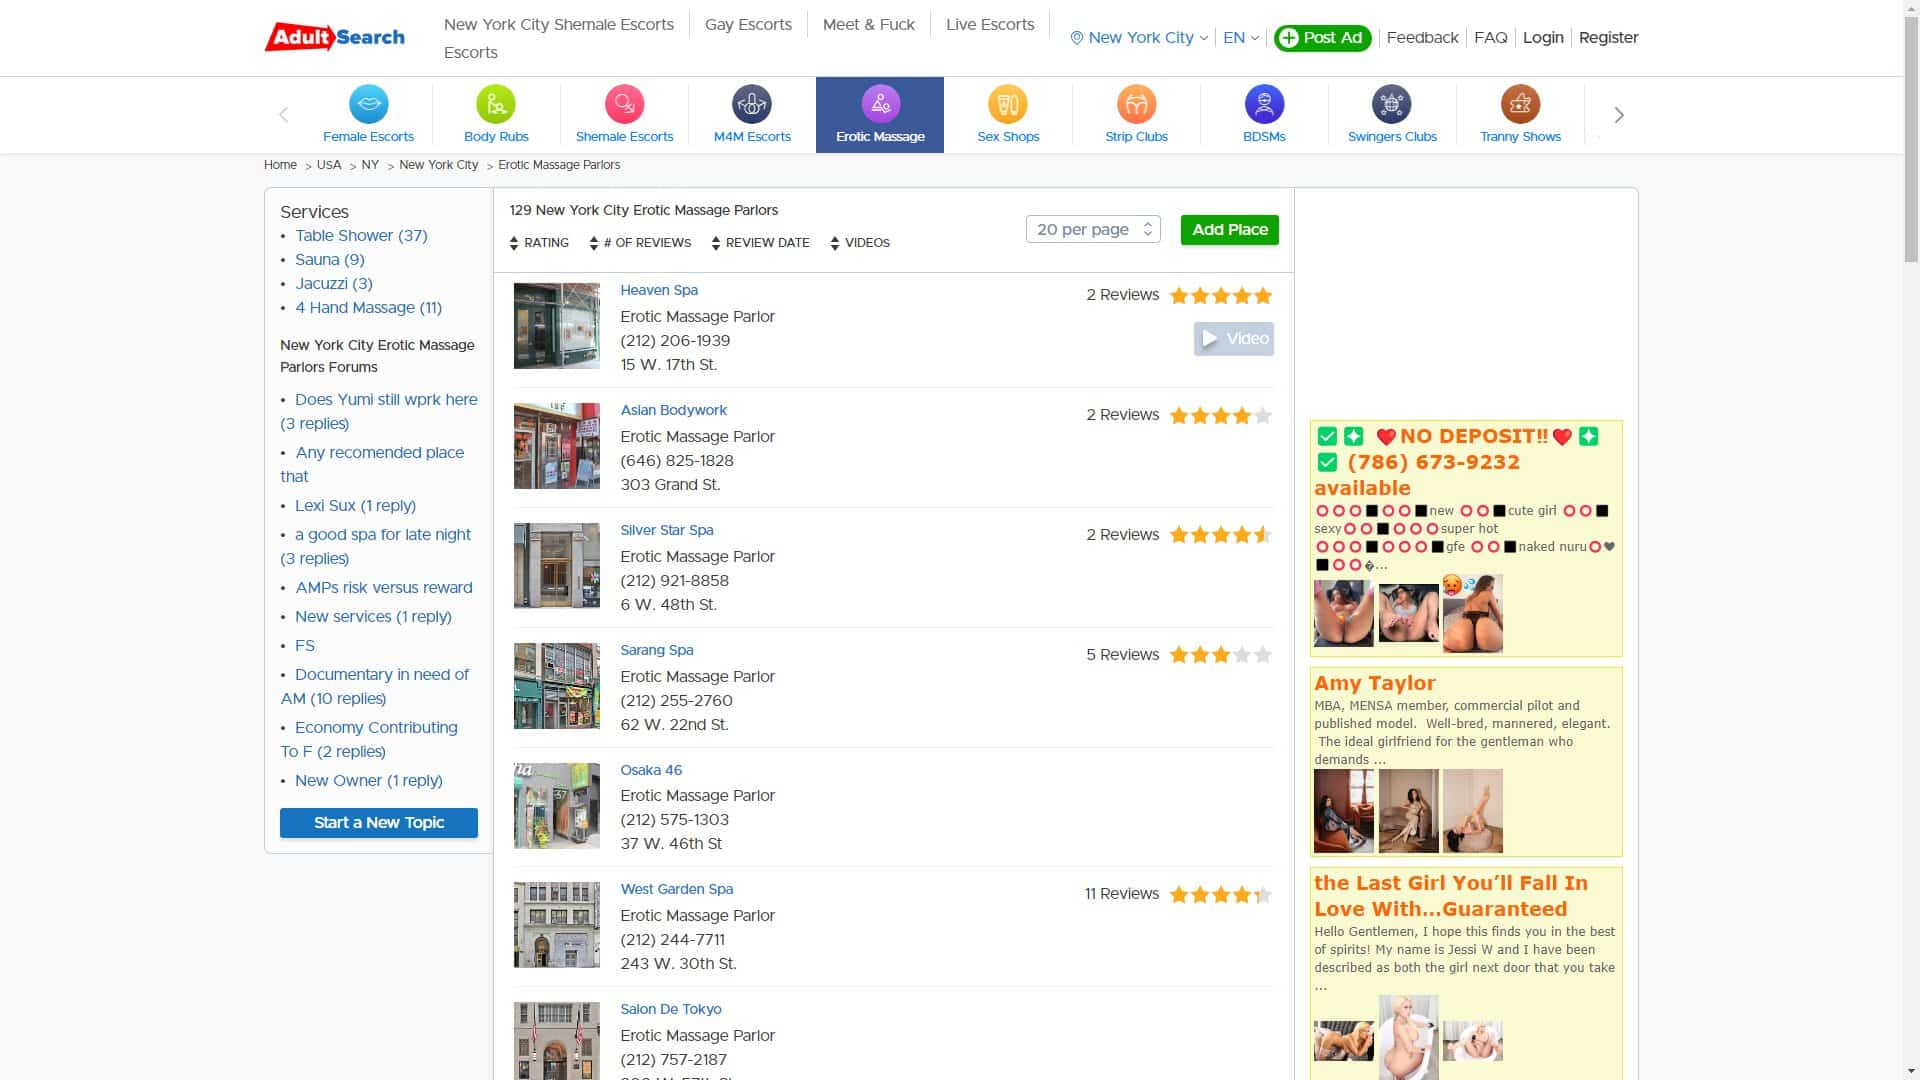
Task: Switch to the Tranny Shows tab
Action: [x=1520, y=103]
